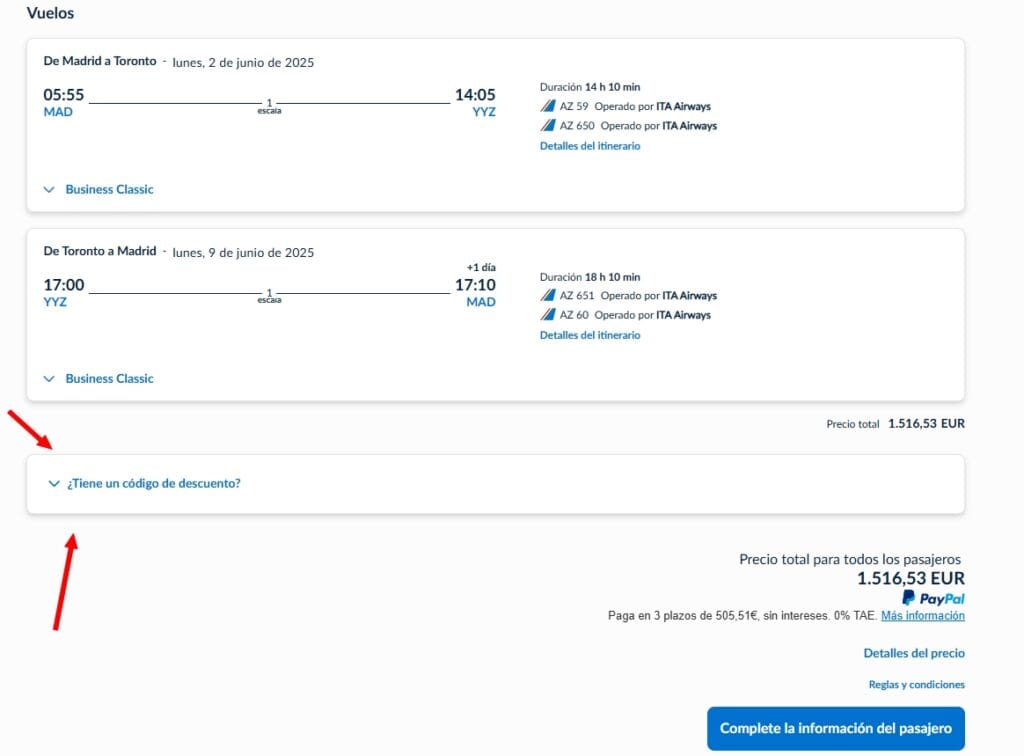Viewport: 1024px width, 756px height.
Task: View 'Detalles del precio'
Action: point(914,653)
